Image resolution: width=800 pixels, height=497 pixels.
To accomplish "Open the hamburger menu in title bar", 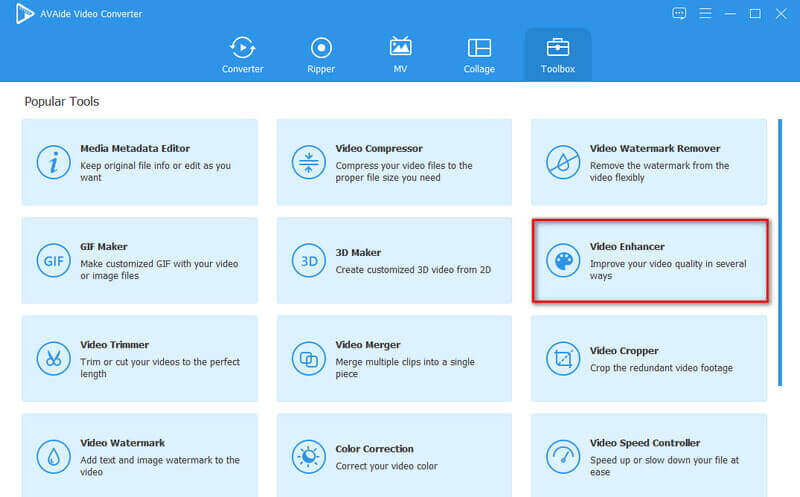I will [705, 13].
